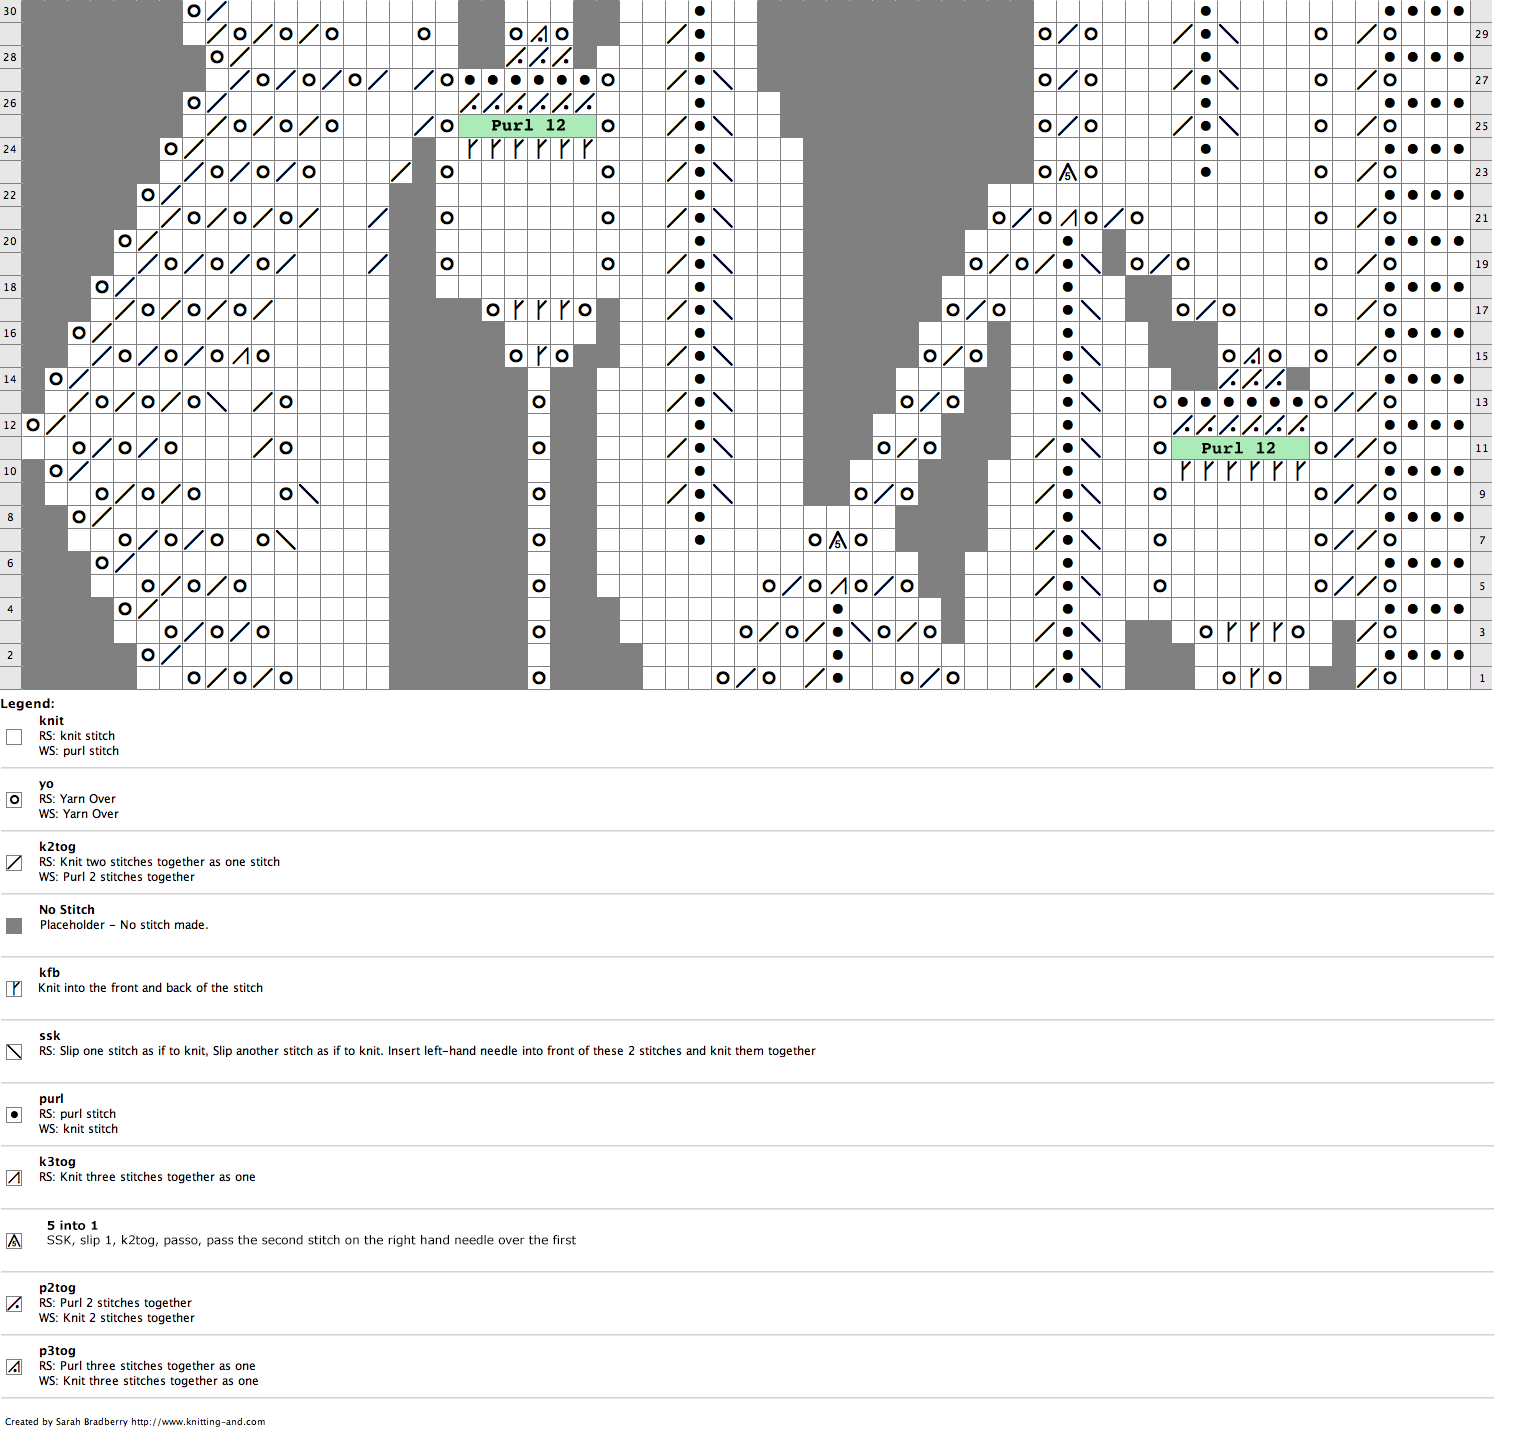
Task: Click the purl dot legend symbol
Action: [x=14, y=1115]
